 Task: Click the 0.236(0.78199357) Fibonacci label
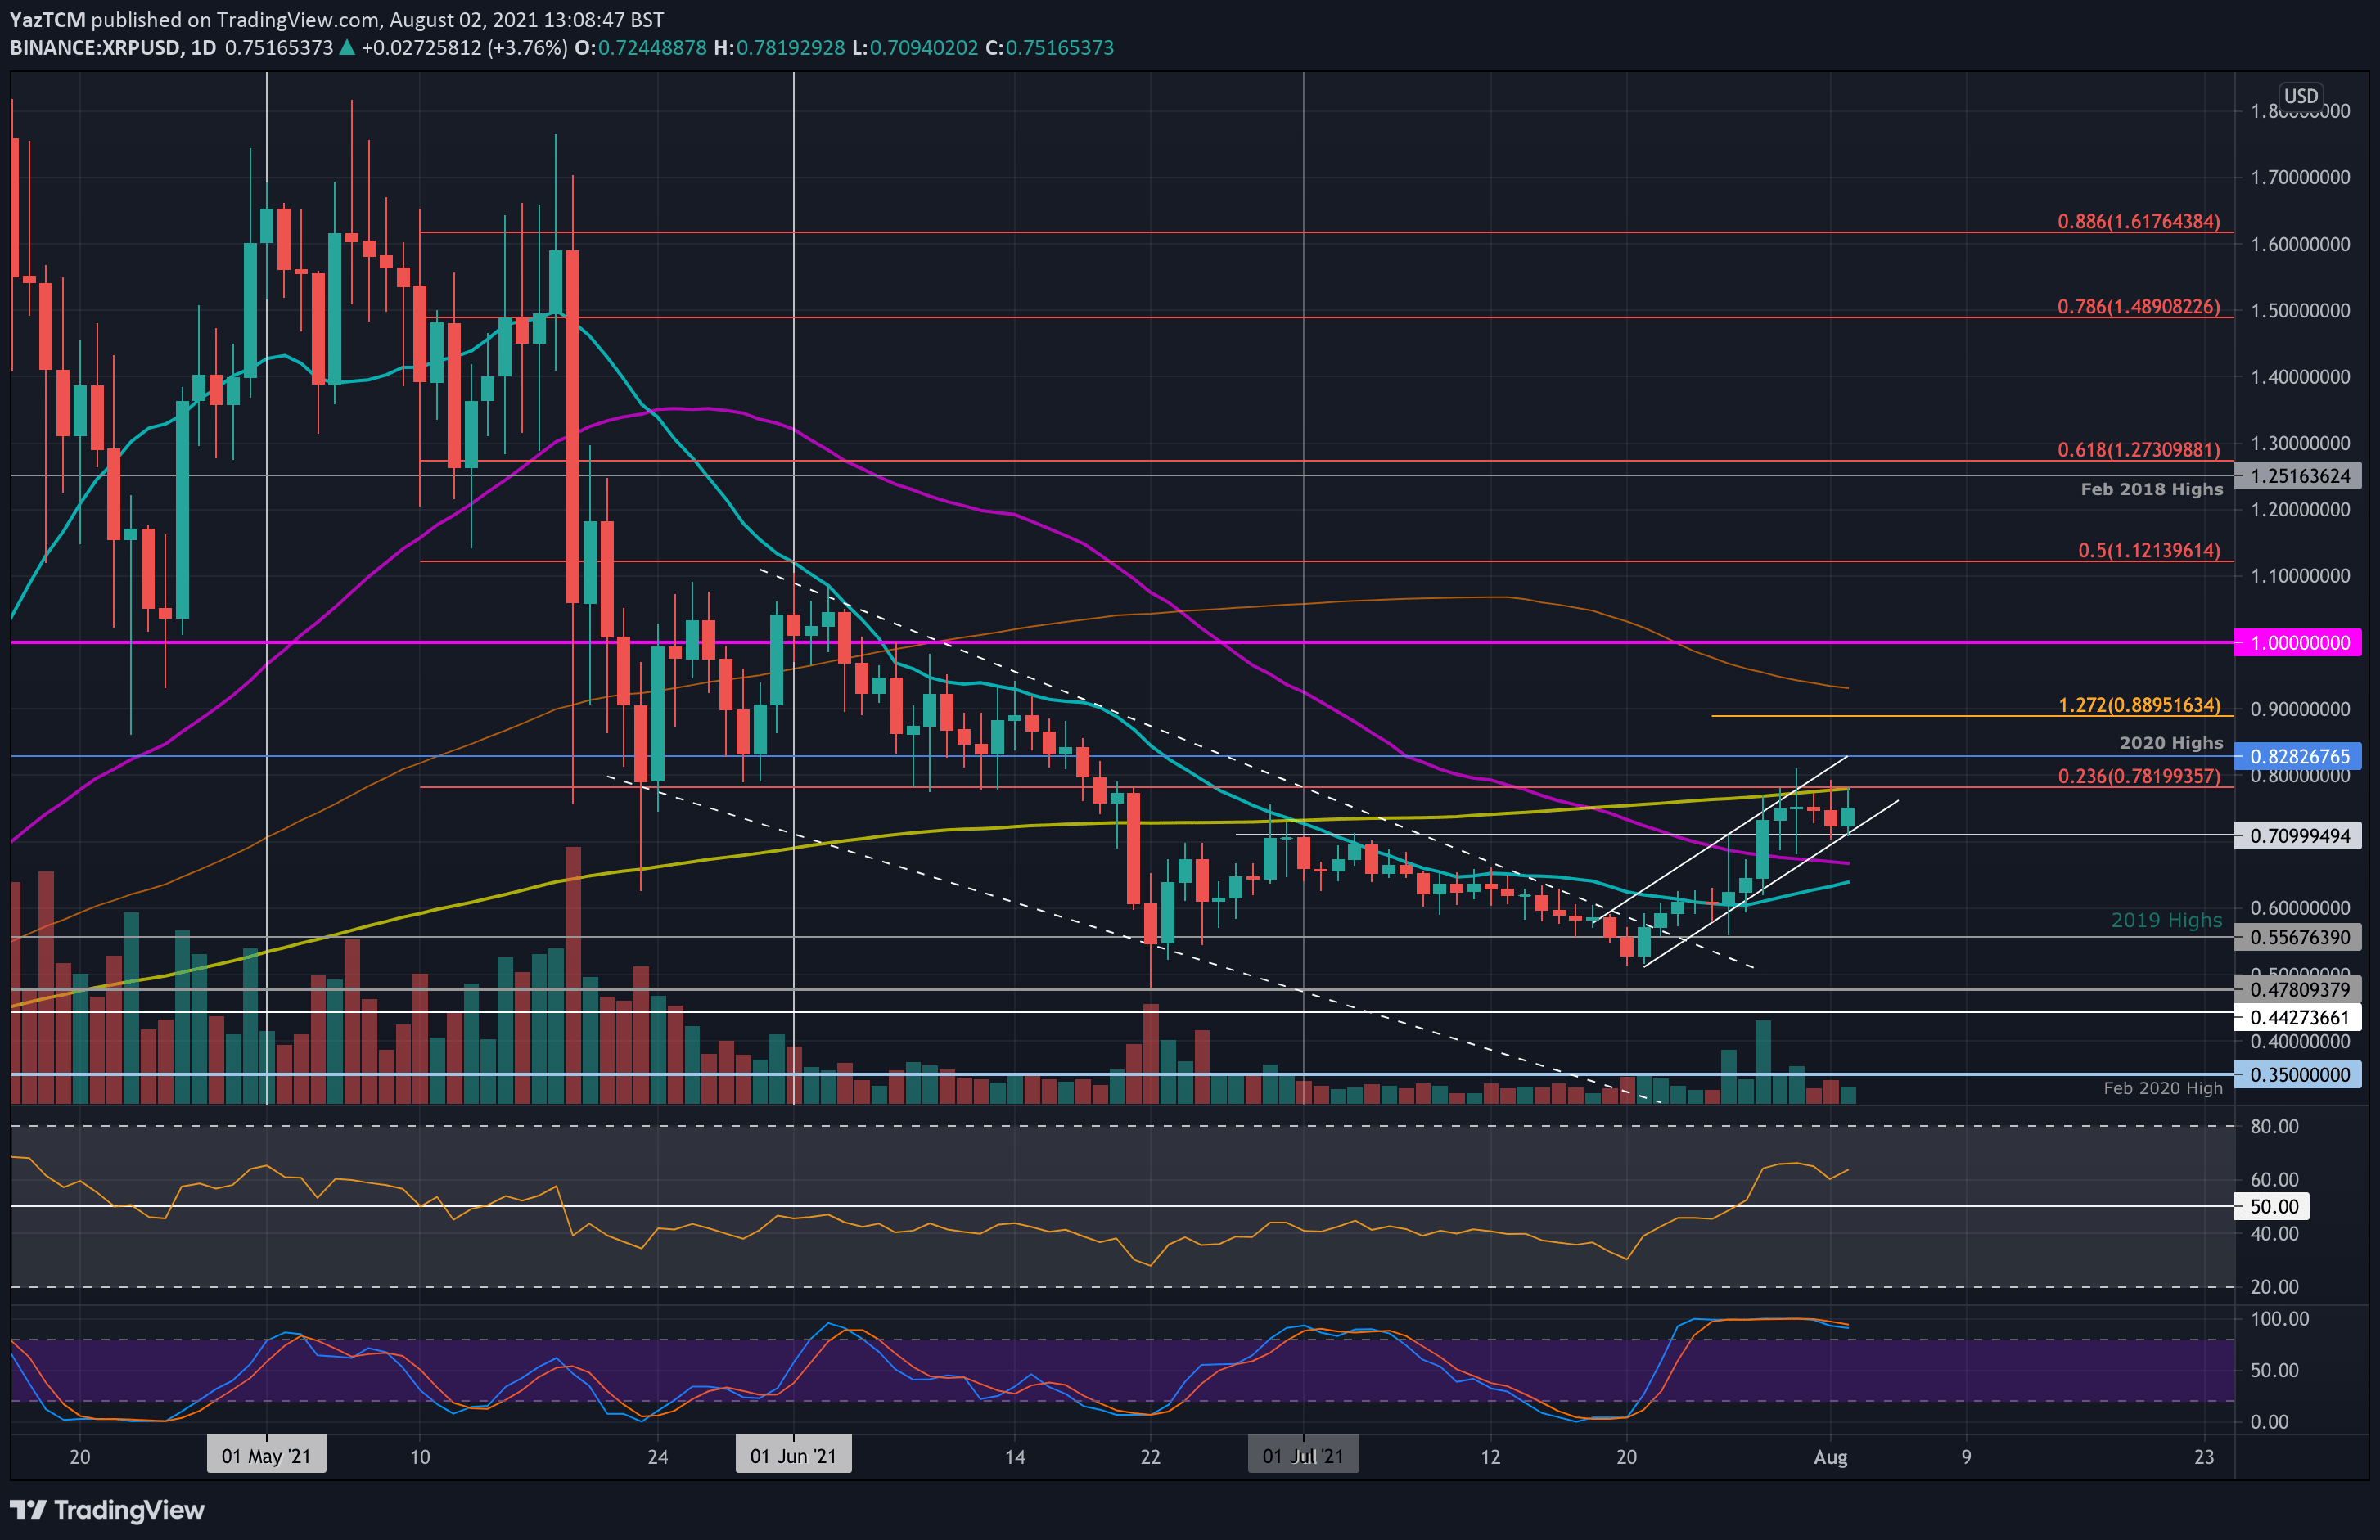(x=2138, y=776)
